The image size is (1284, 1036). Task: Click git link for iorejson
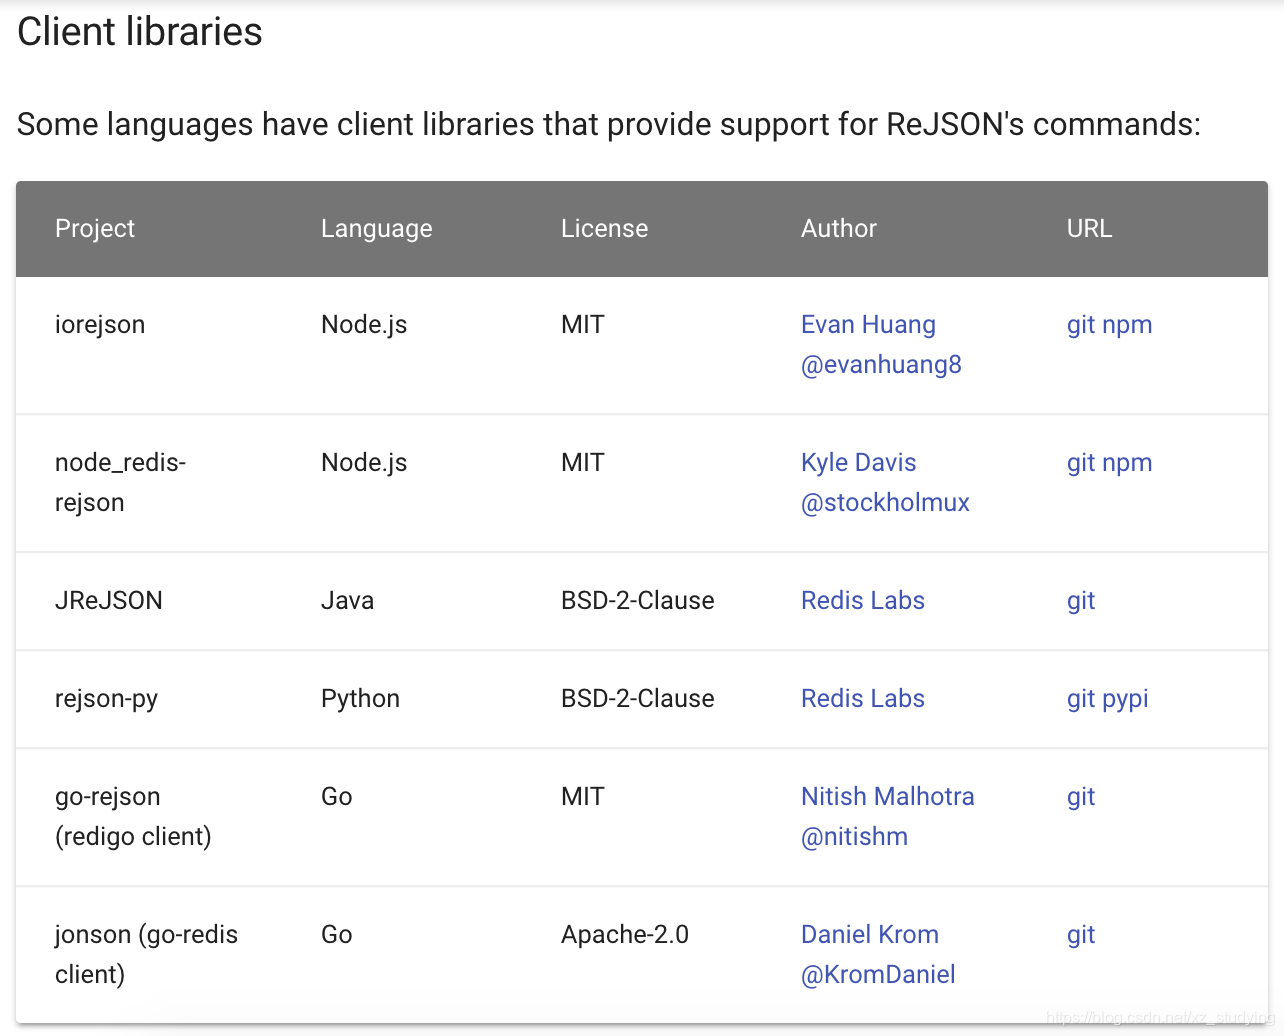coord(1080,325)
